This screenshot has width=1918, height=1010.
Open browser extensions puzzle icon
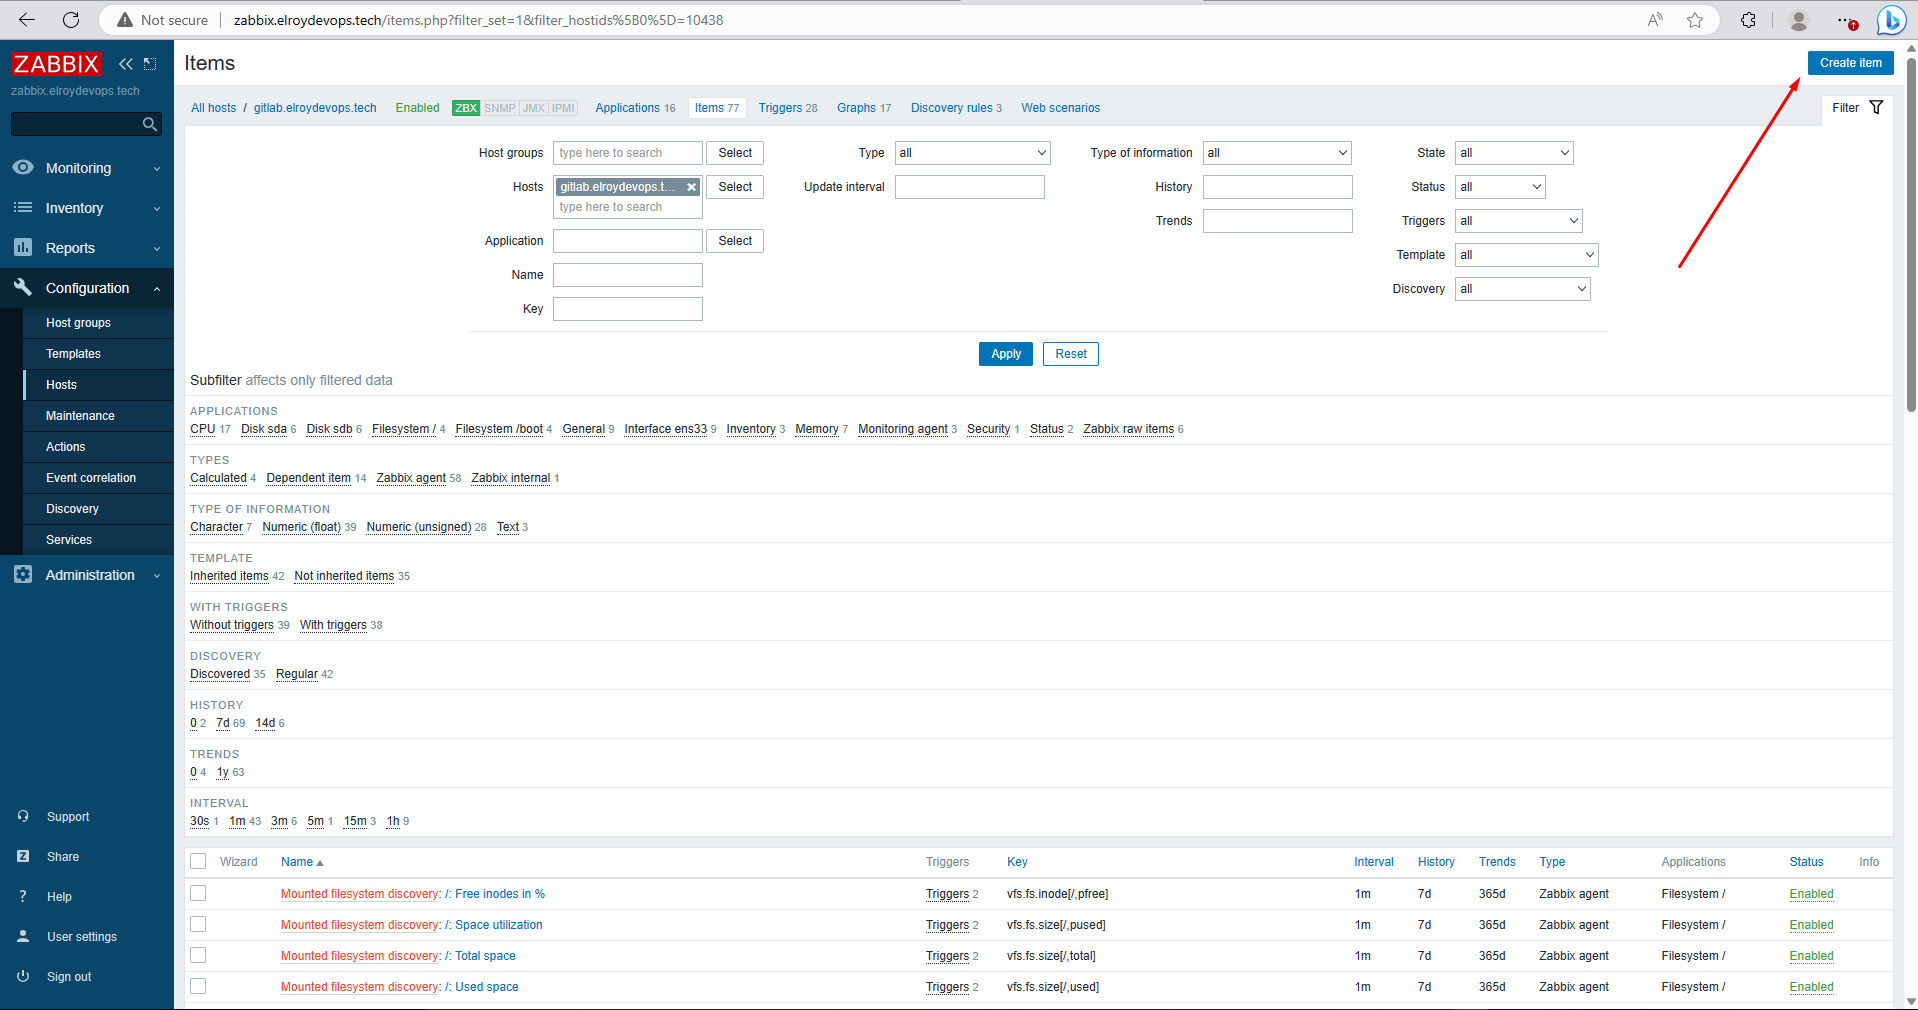[1748, 20]
